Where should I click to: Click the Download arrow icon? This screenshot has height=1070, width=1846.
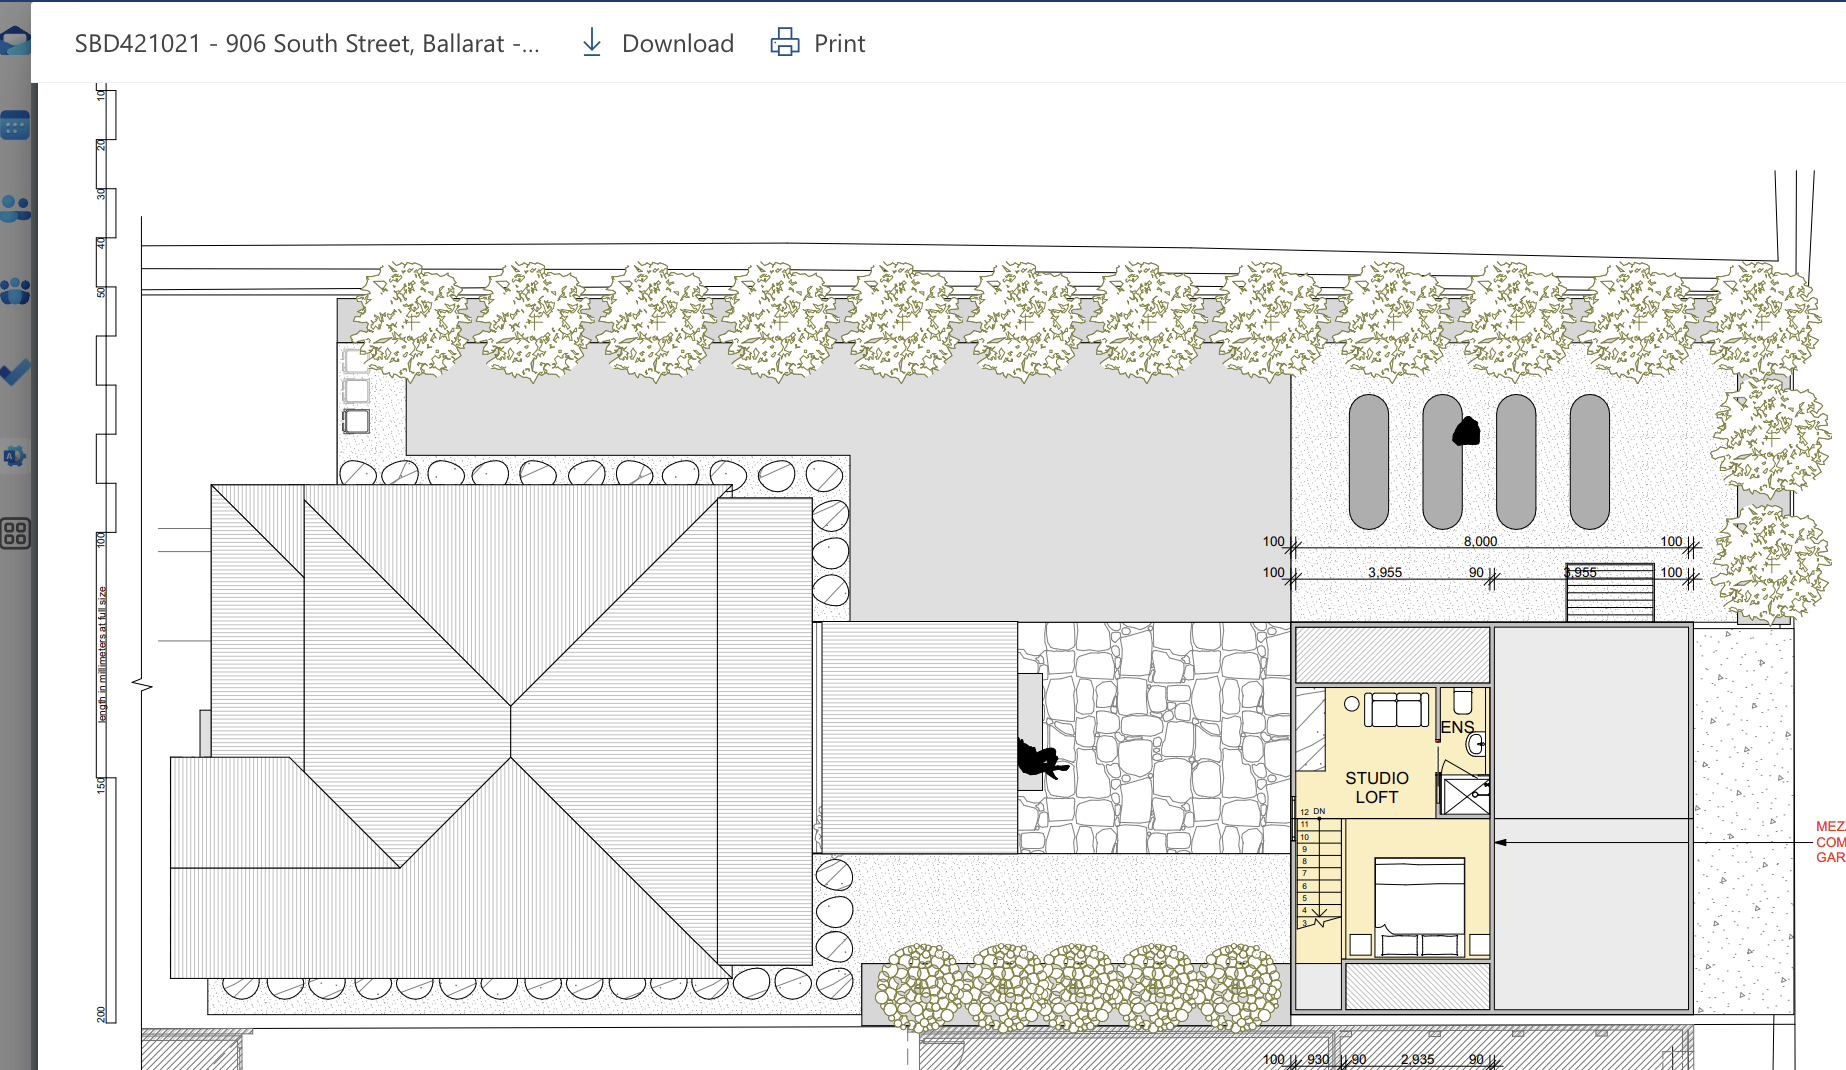point(592,43)
